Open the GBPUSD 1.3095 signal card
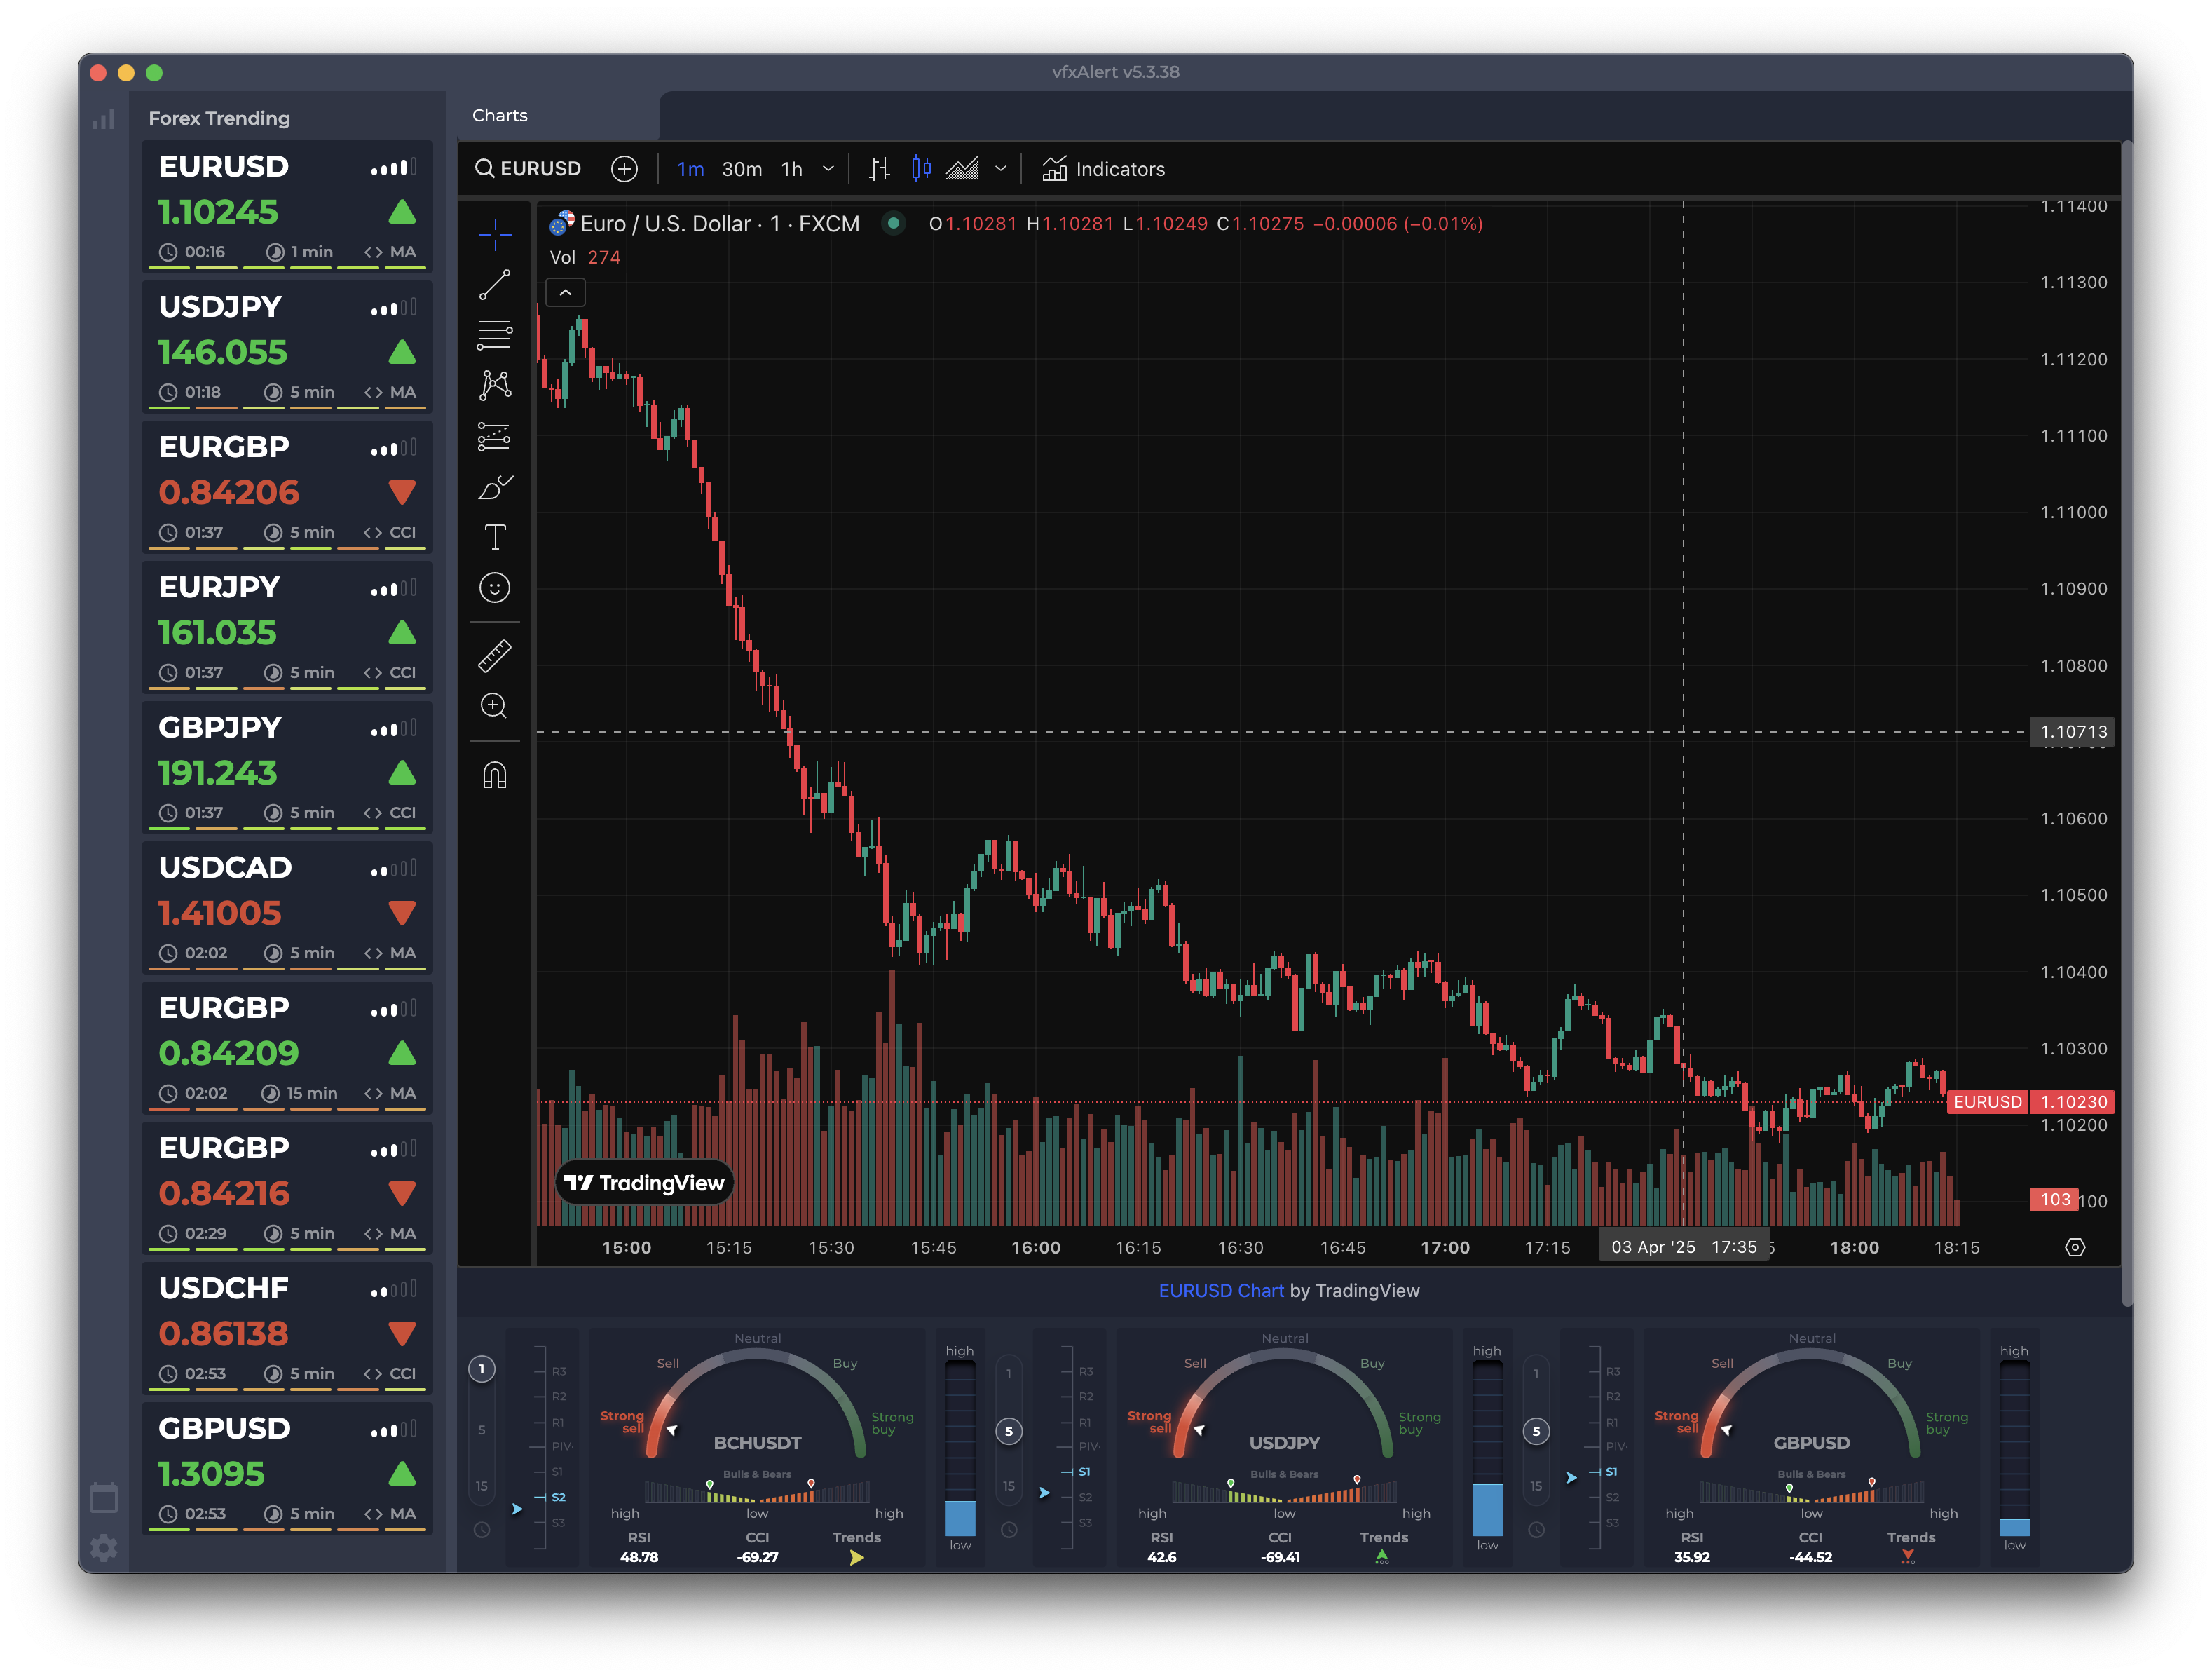2212x1677 pixels. point(287,1468)
